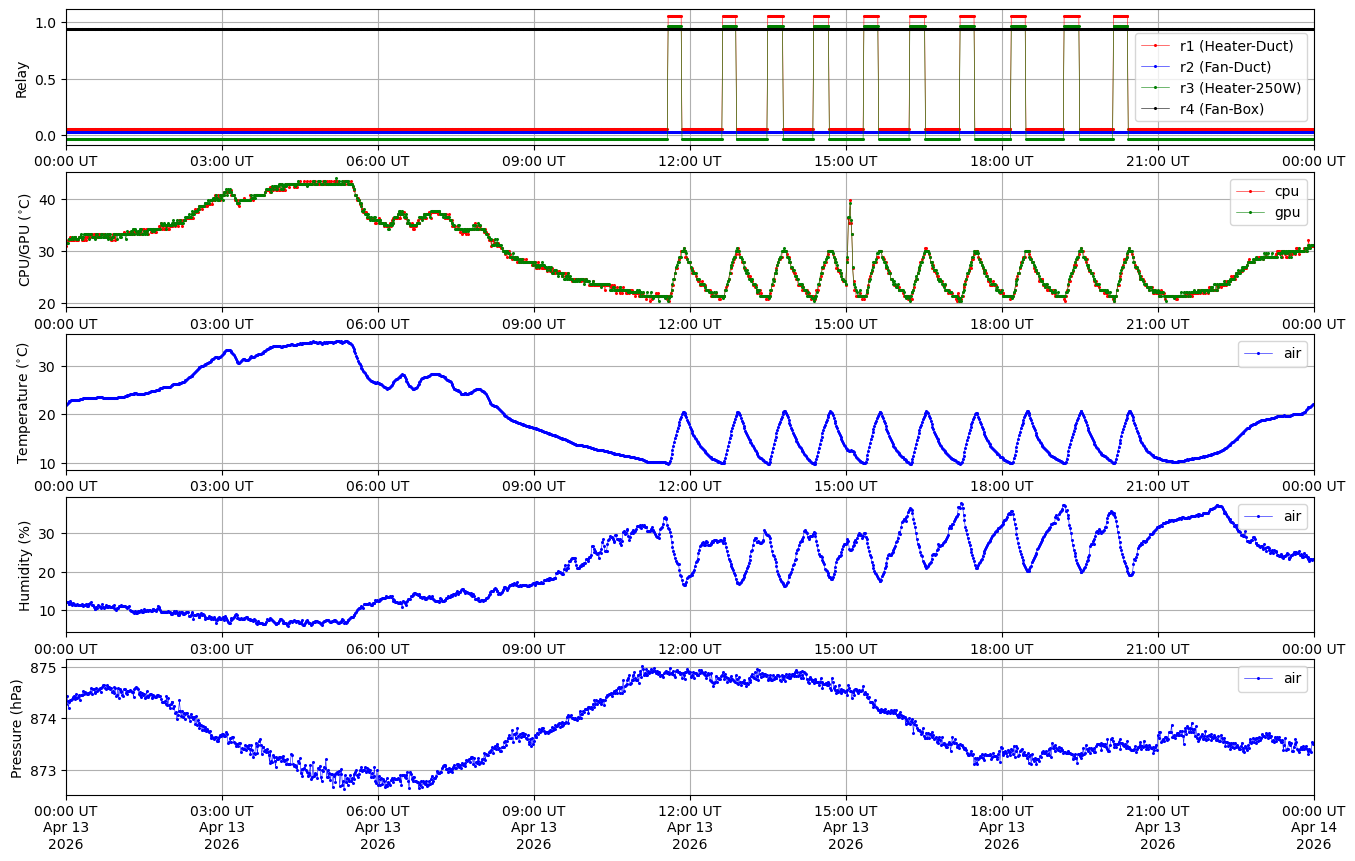Click the Humidity (%) axis label

(24, 565)
